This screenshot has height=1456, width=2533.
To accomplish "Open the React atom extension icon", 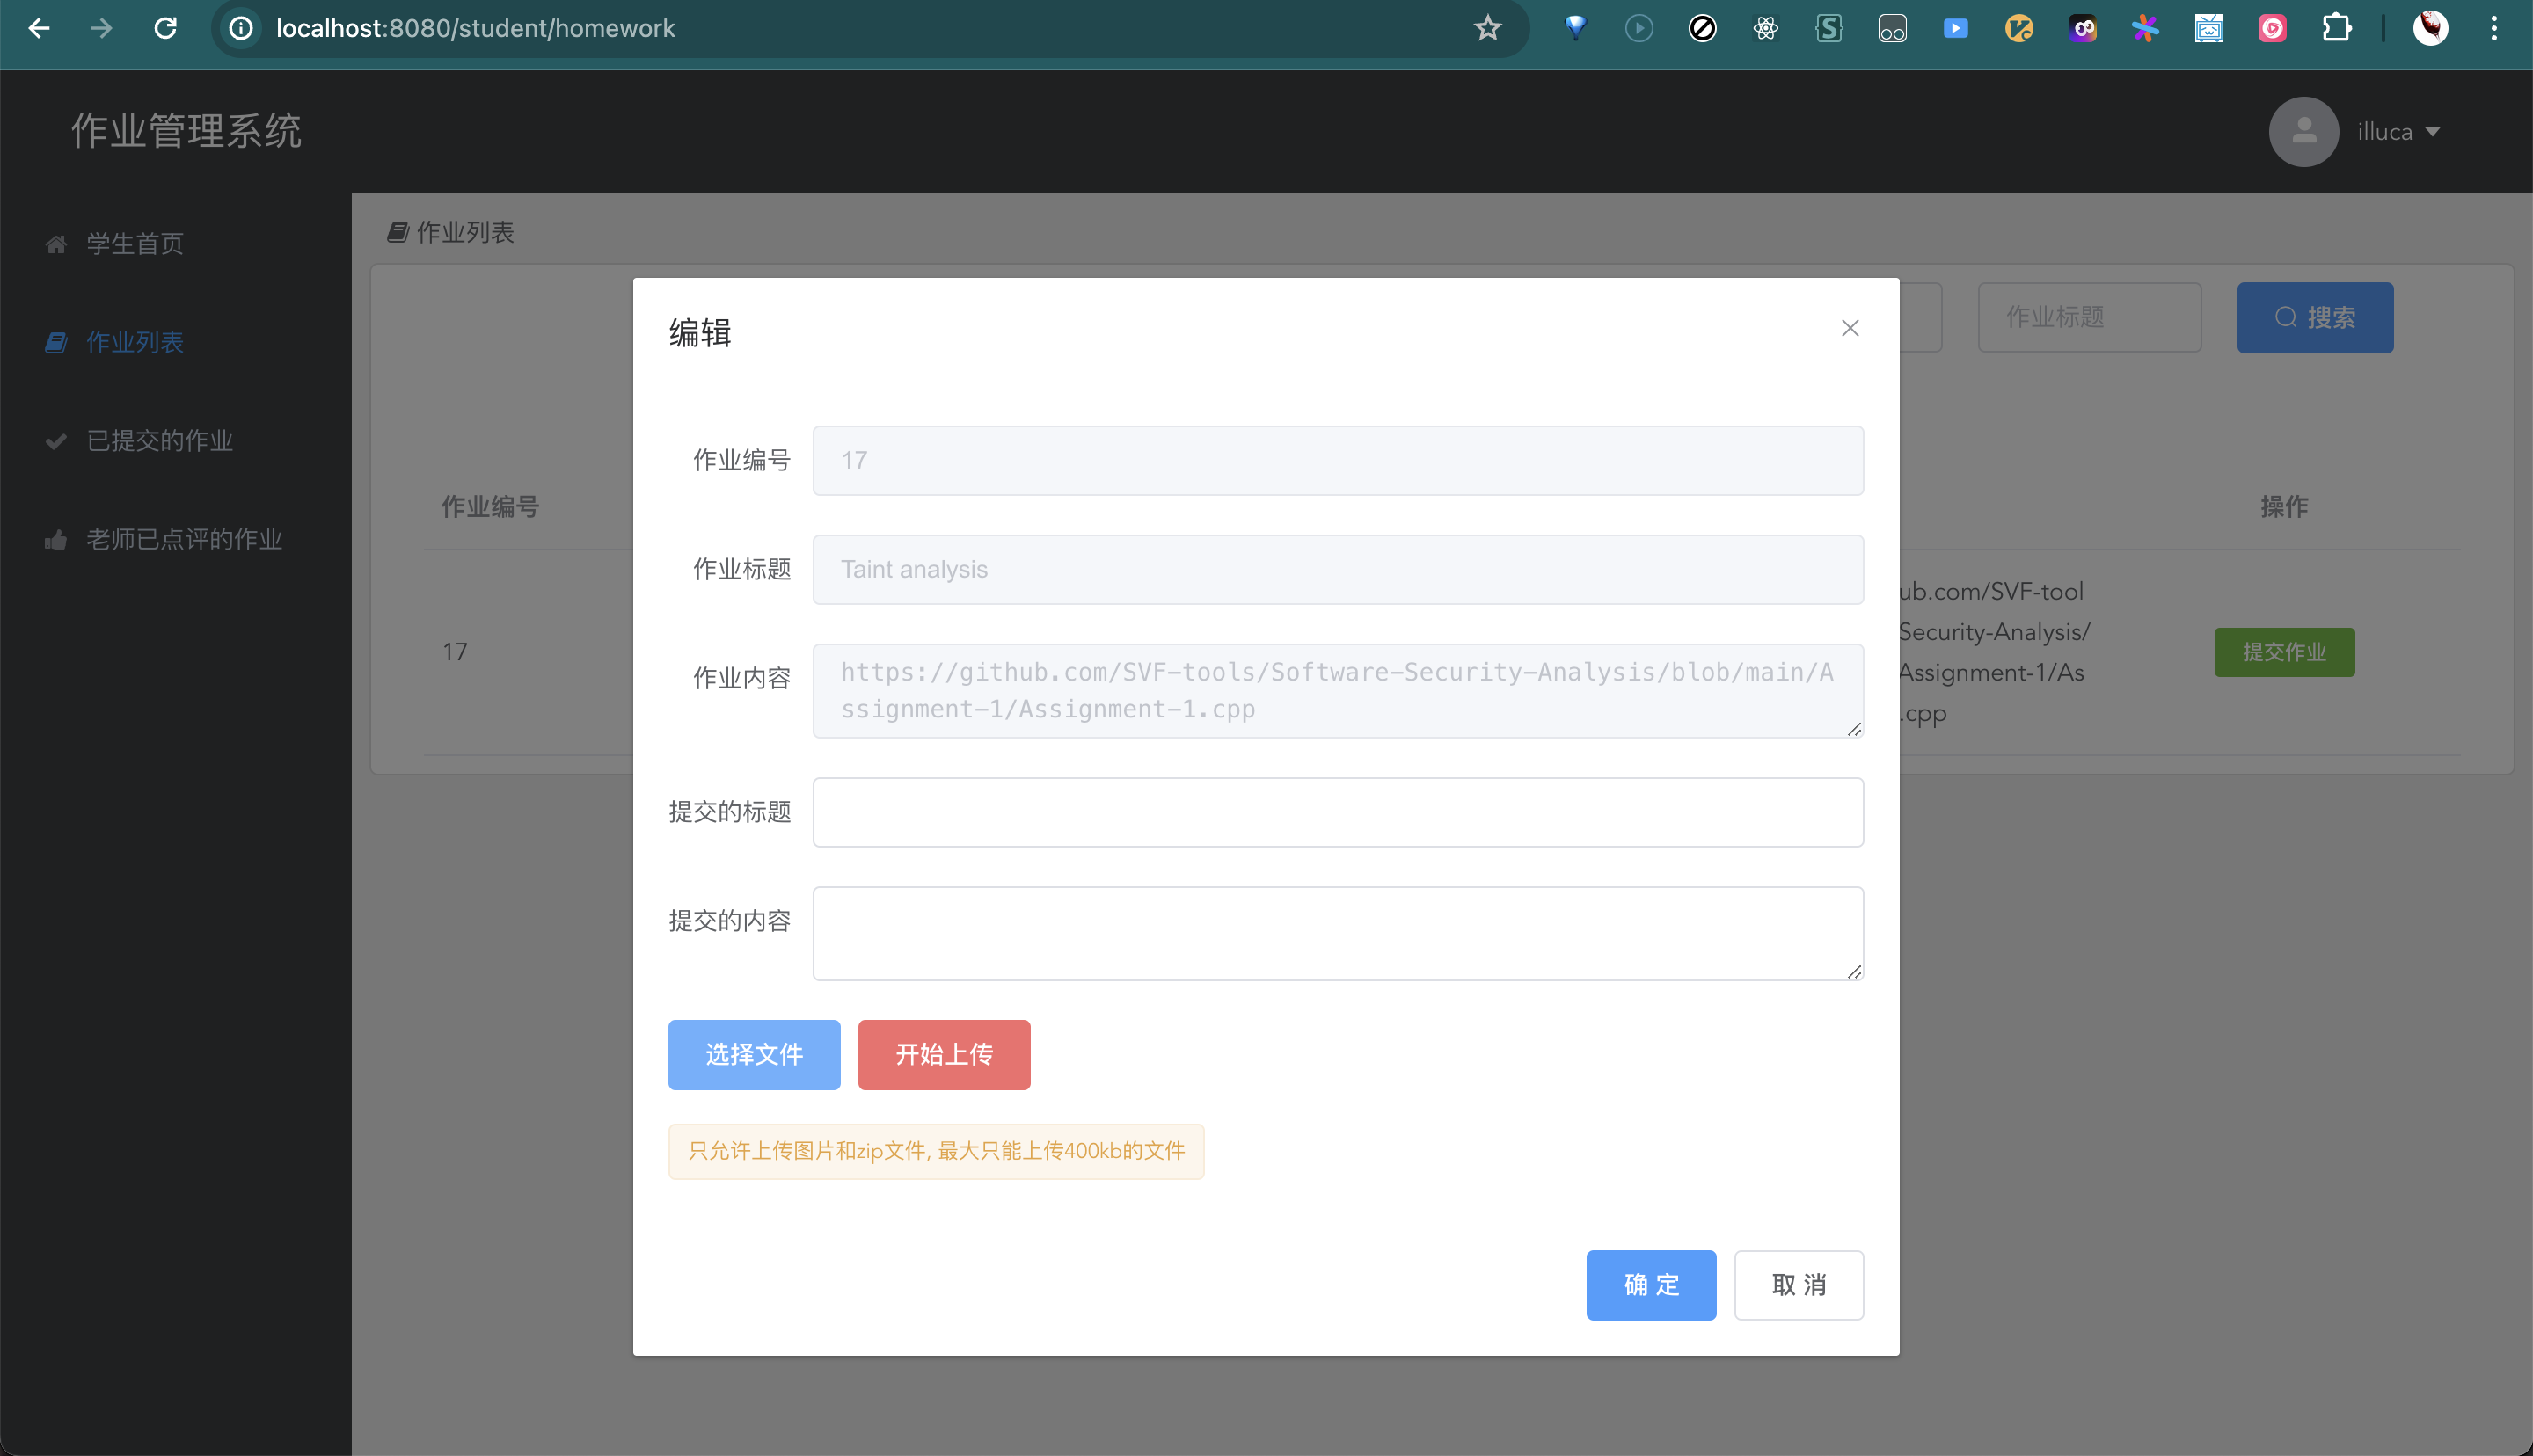I will 1765,28.
